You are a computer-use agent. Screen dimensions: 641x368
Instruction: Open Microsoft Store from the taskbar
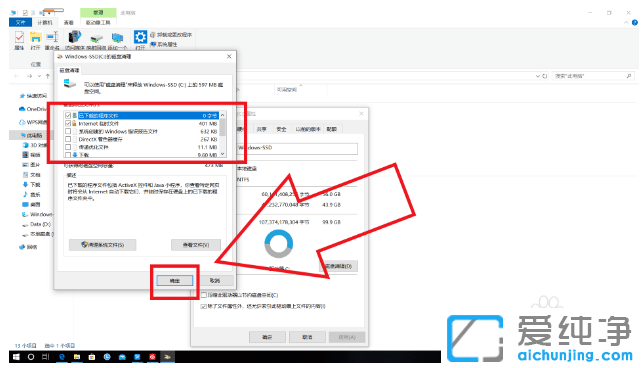point(92,357)
